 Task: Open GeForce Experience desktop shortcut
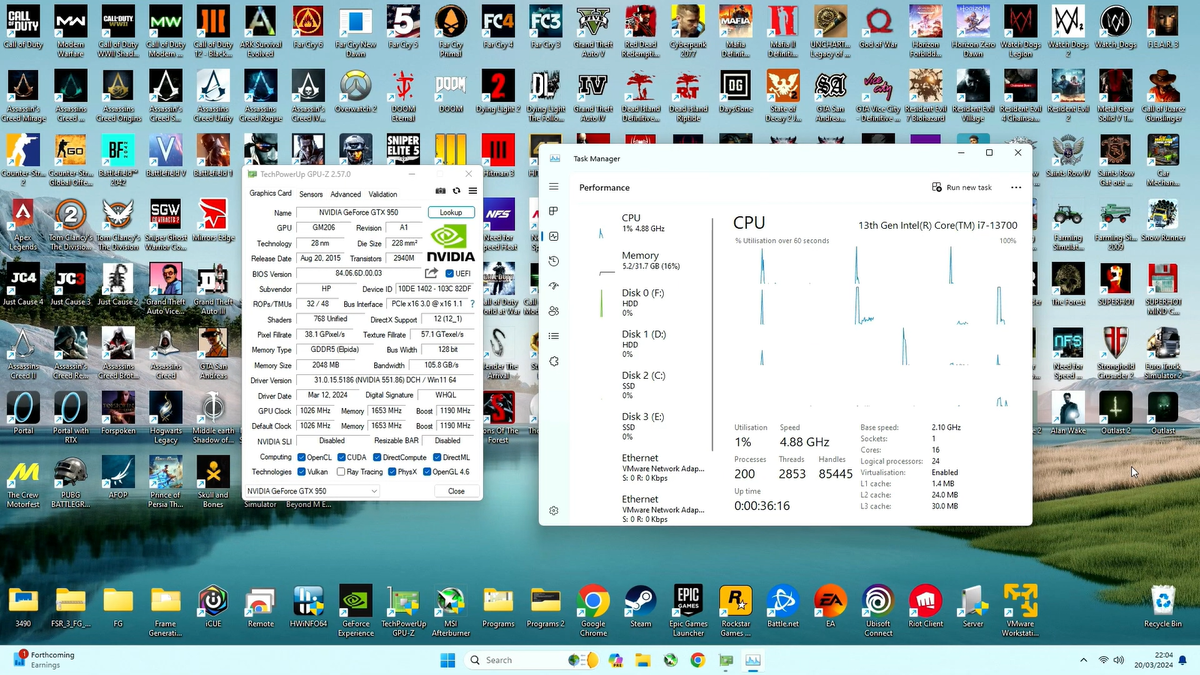[x=355, y=610]
